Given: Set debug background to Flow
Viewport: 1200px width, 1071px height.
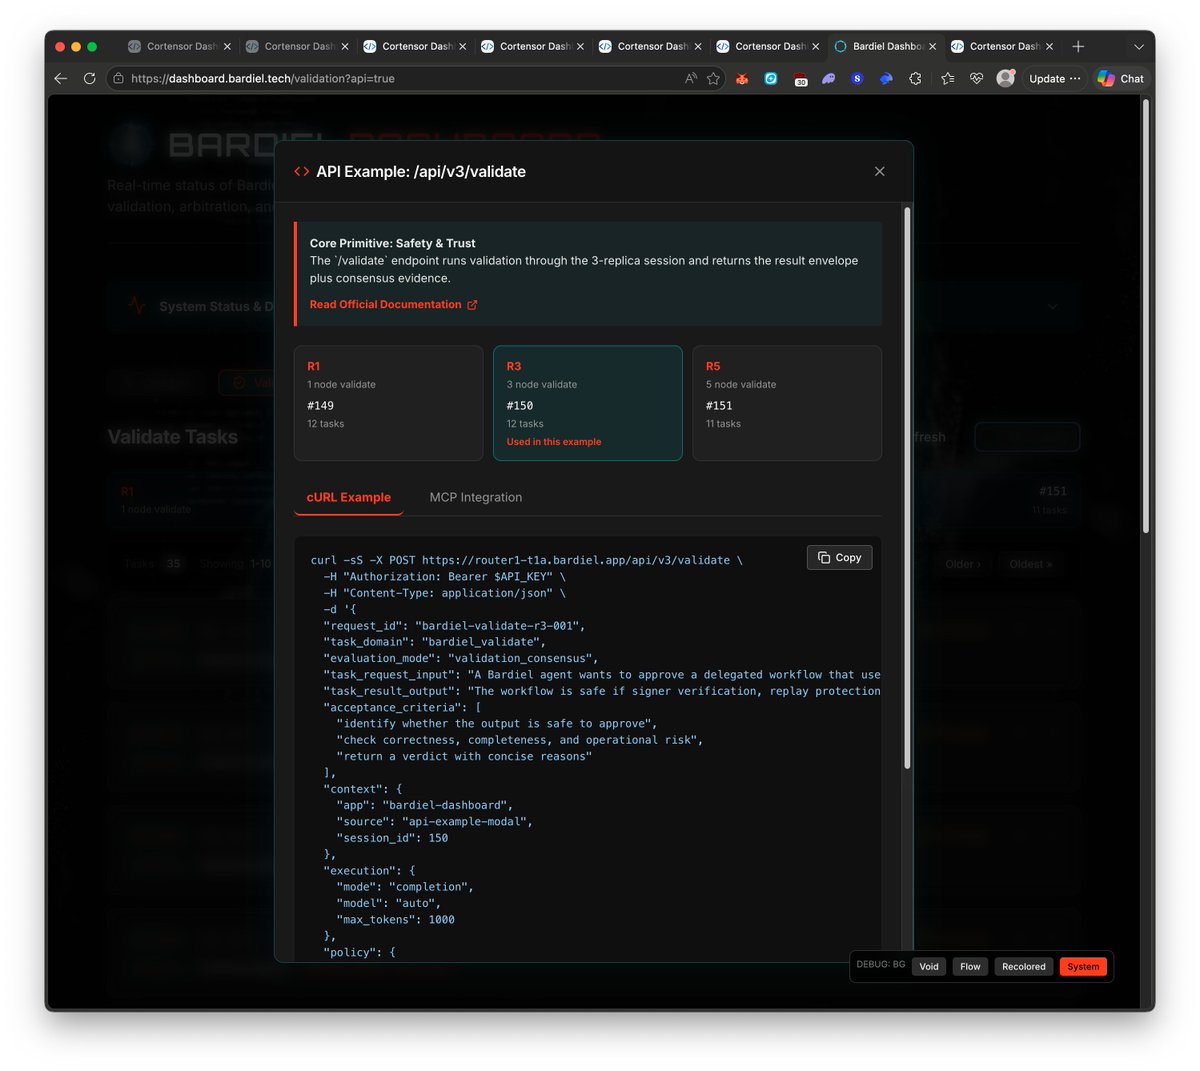Looking at the screenshot, I should point(970,967).
